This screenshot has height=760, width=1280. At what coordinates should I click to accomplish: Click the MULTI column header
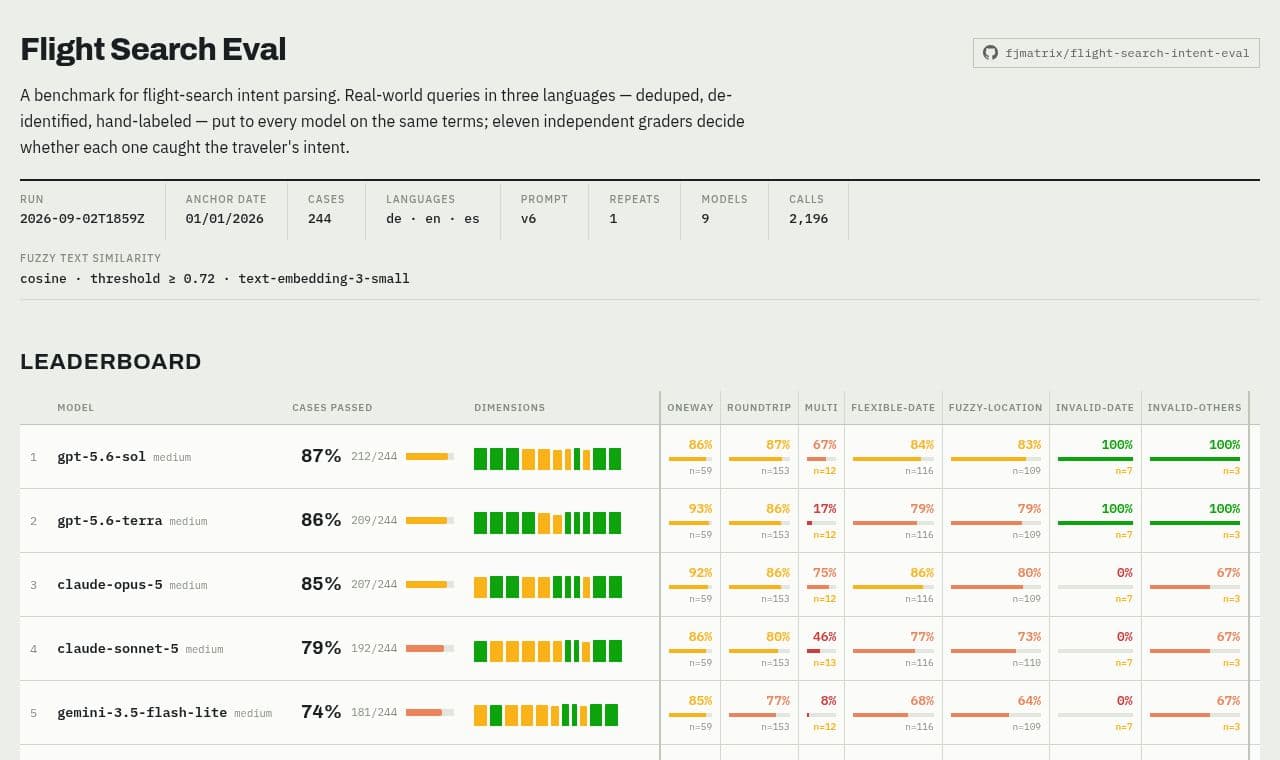click(822, 408)
